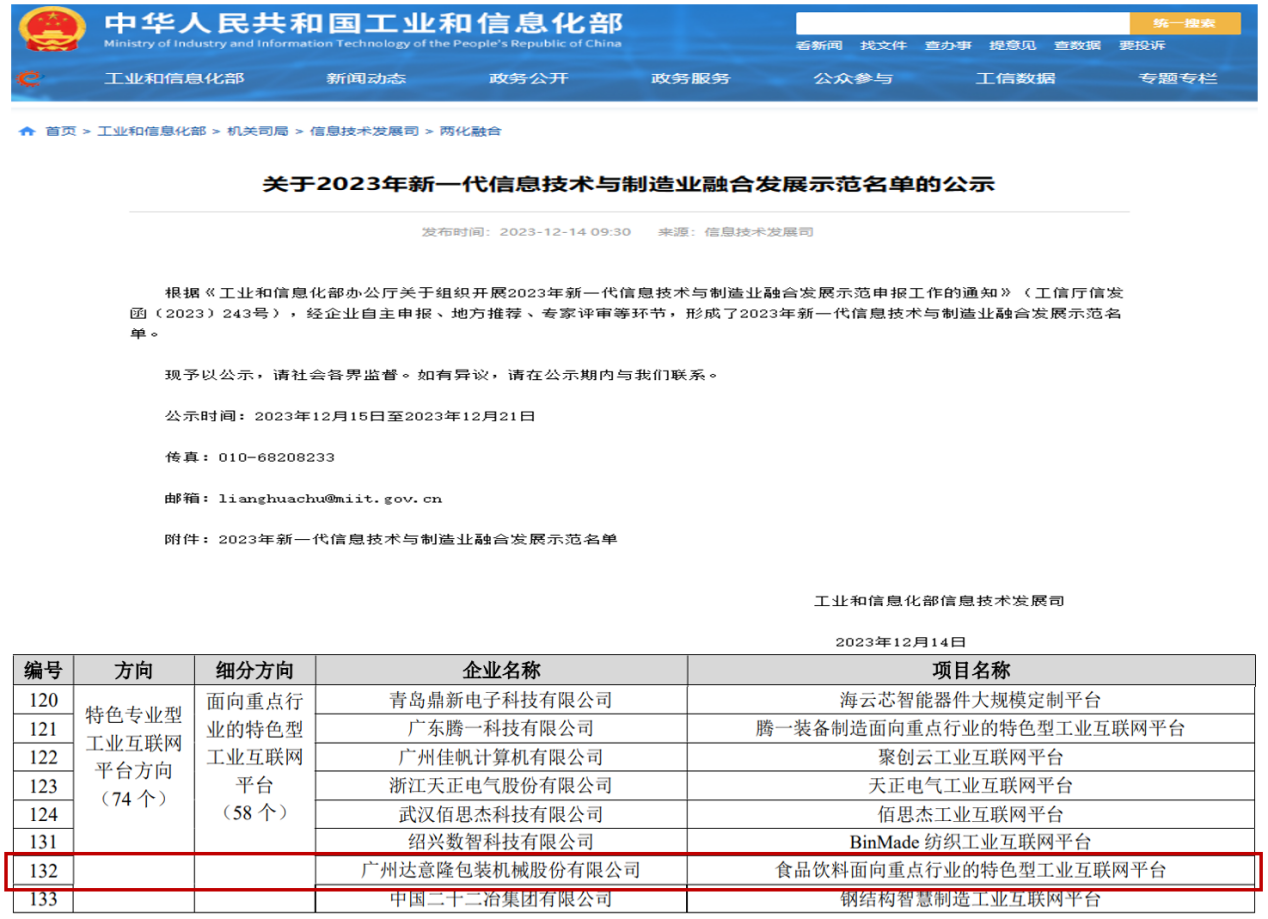This screenshot has height=919, width=1268.
Task: Open the 查办事 quick link
Action: pos(946,45)
